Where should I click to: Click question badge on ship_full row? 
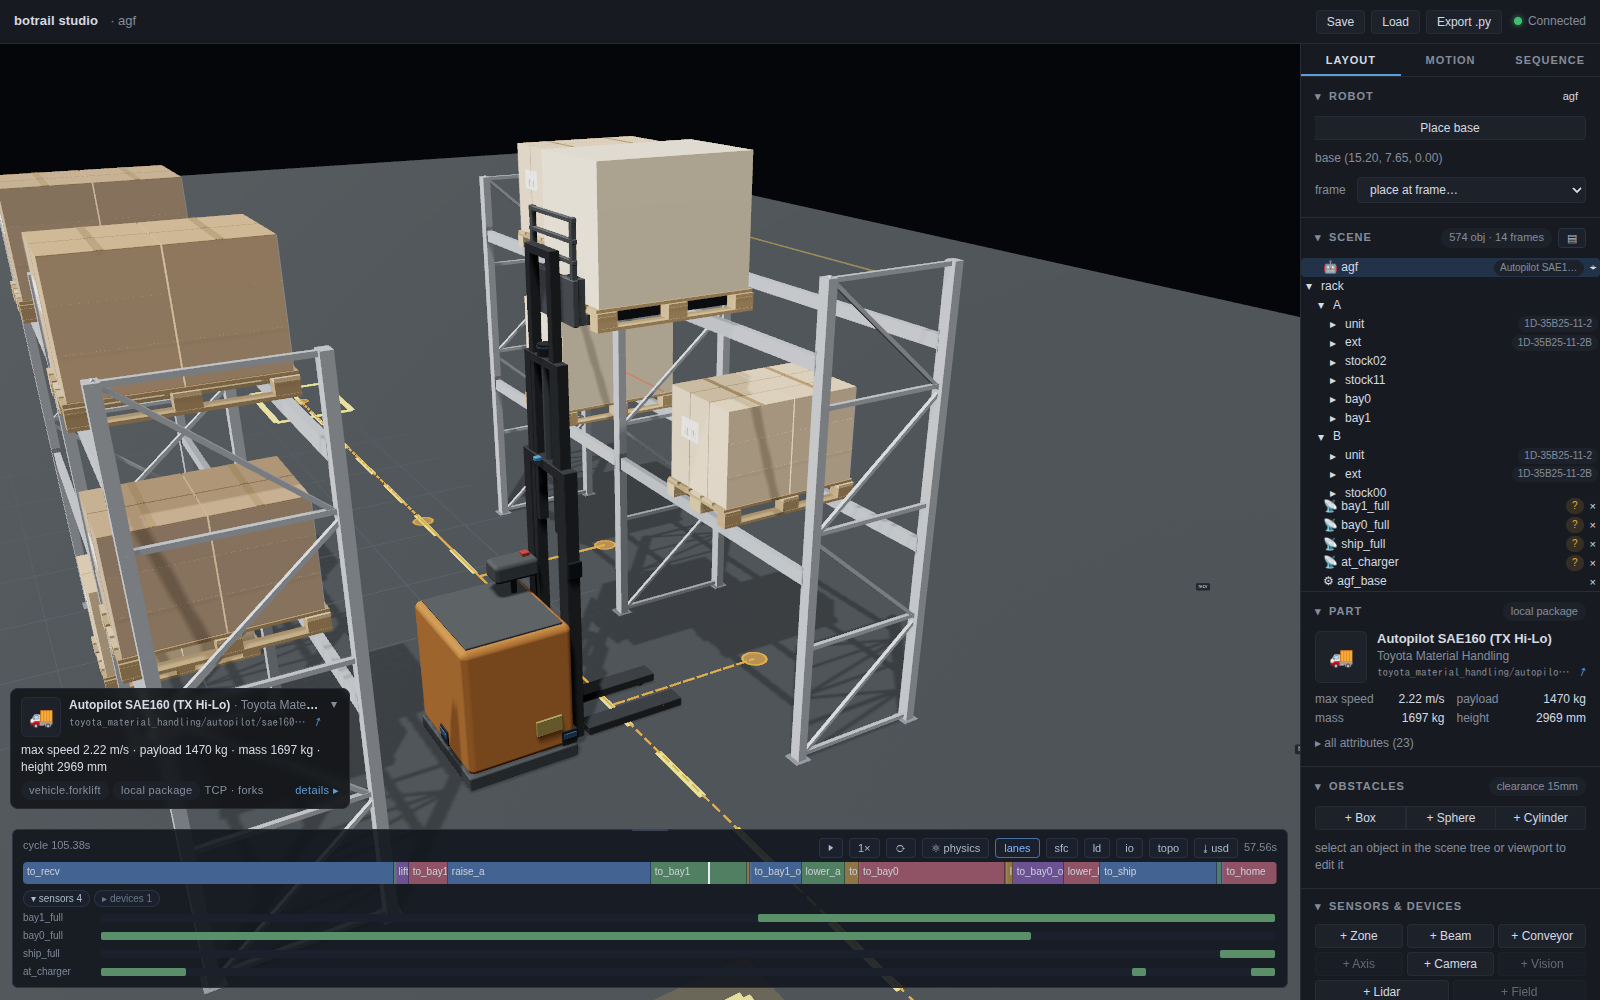point(1575,544)
